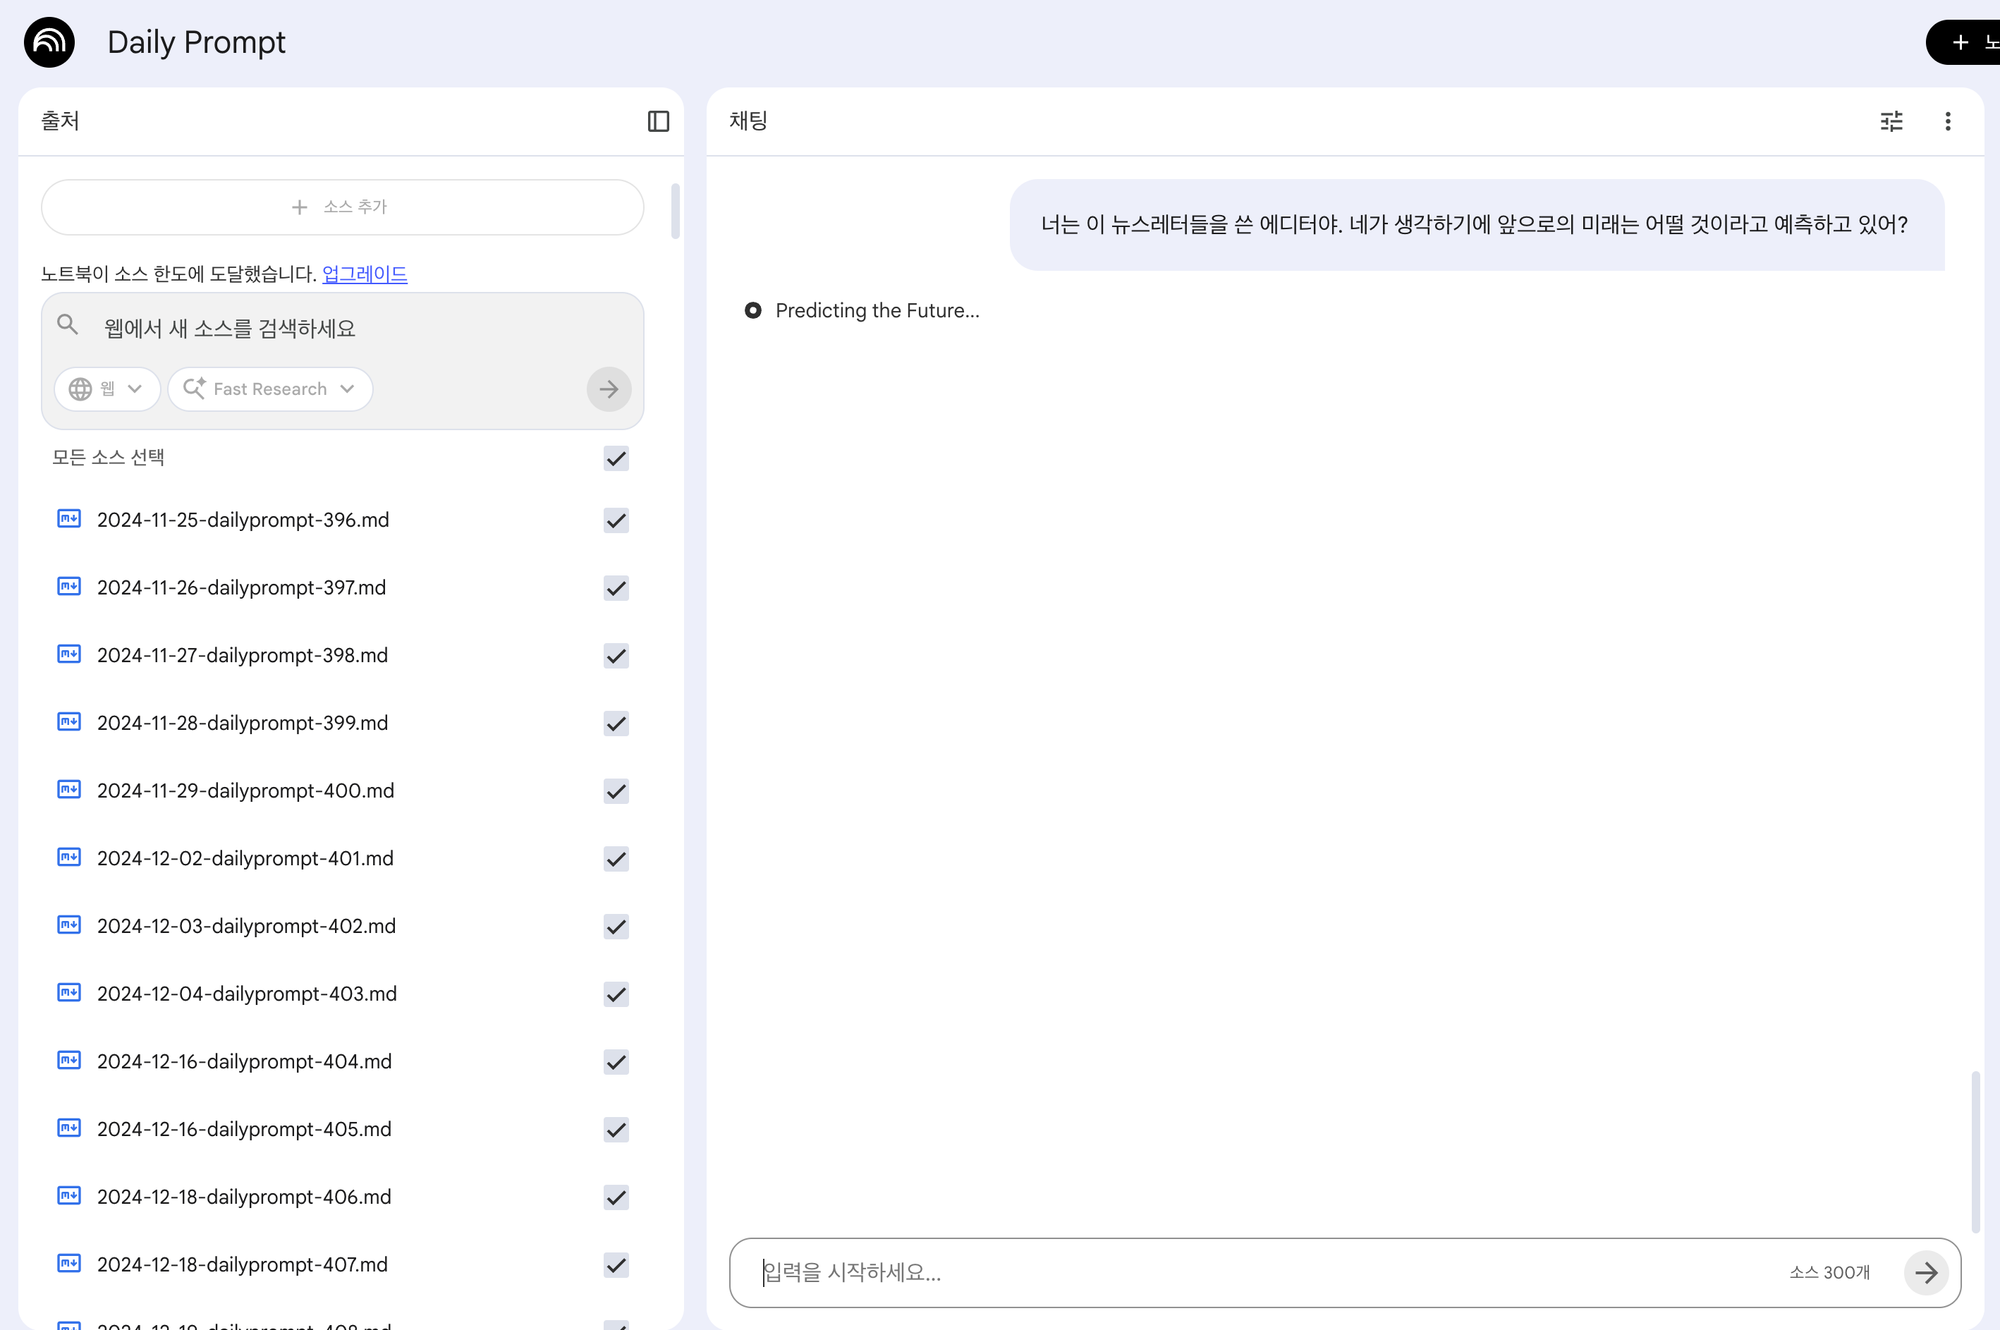Uncheck 2024-11-27-dailyprompt-398.md
Screen dimensions: 2000x1330
pos(616,656)
